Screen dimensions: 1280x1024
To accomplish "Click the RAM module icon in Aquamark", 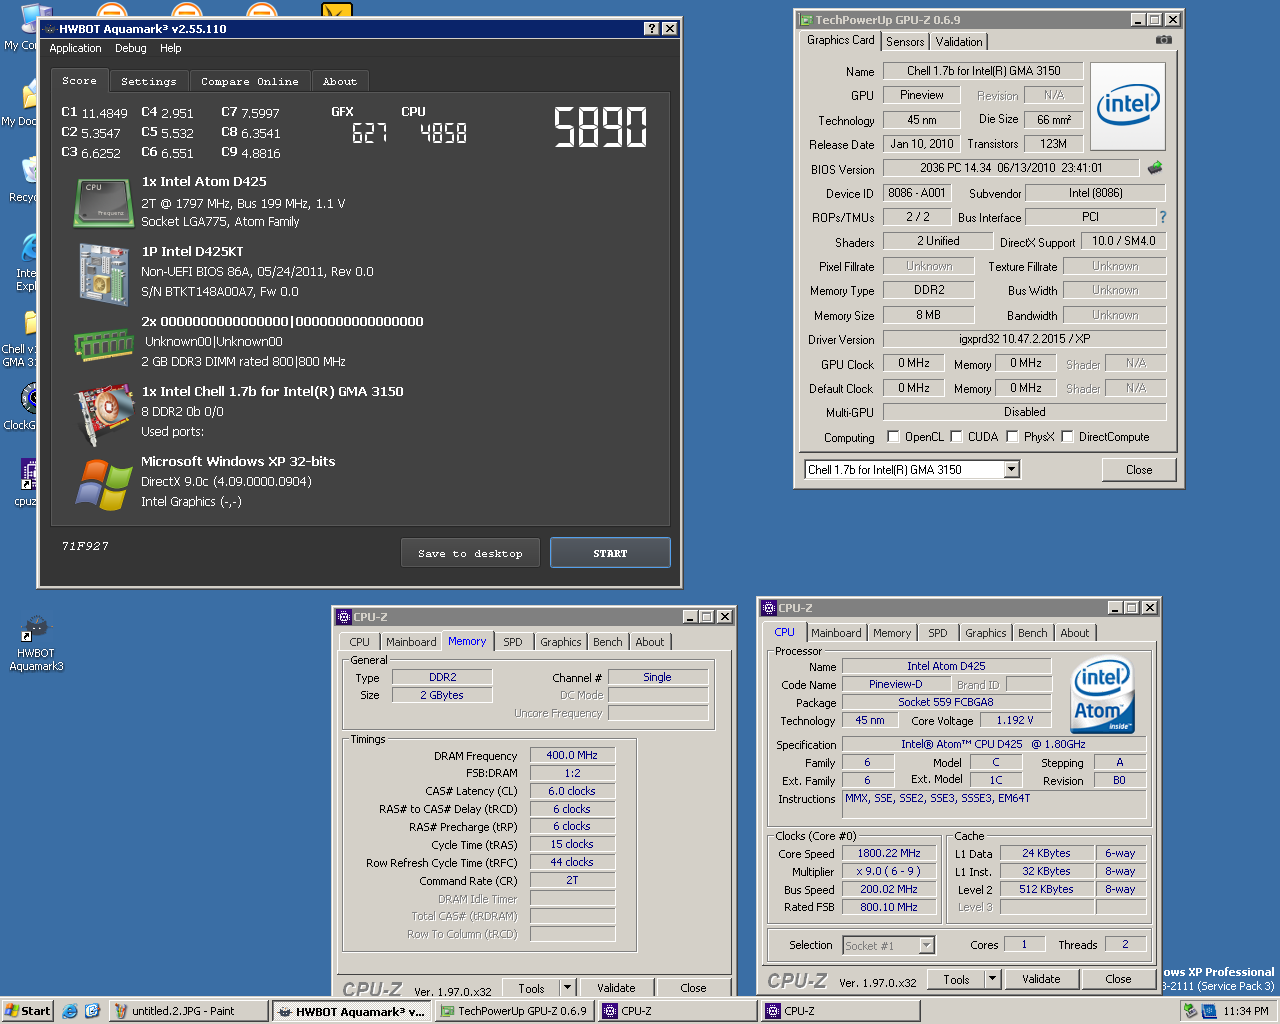I will point(104,346).
